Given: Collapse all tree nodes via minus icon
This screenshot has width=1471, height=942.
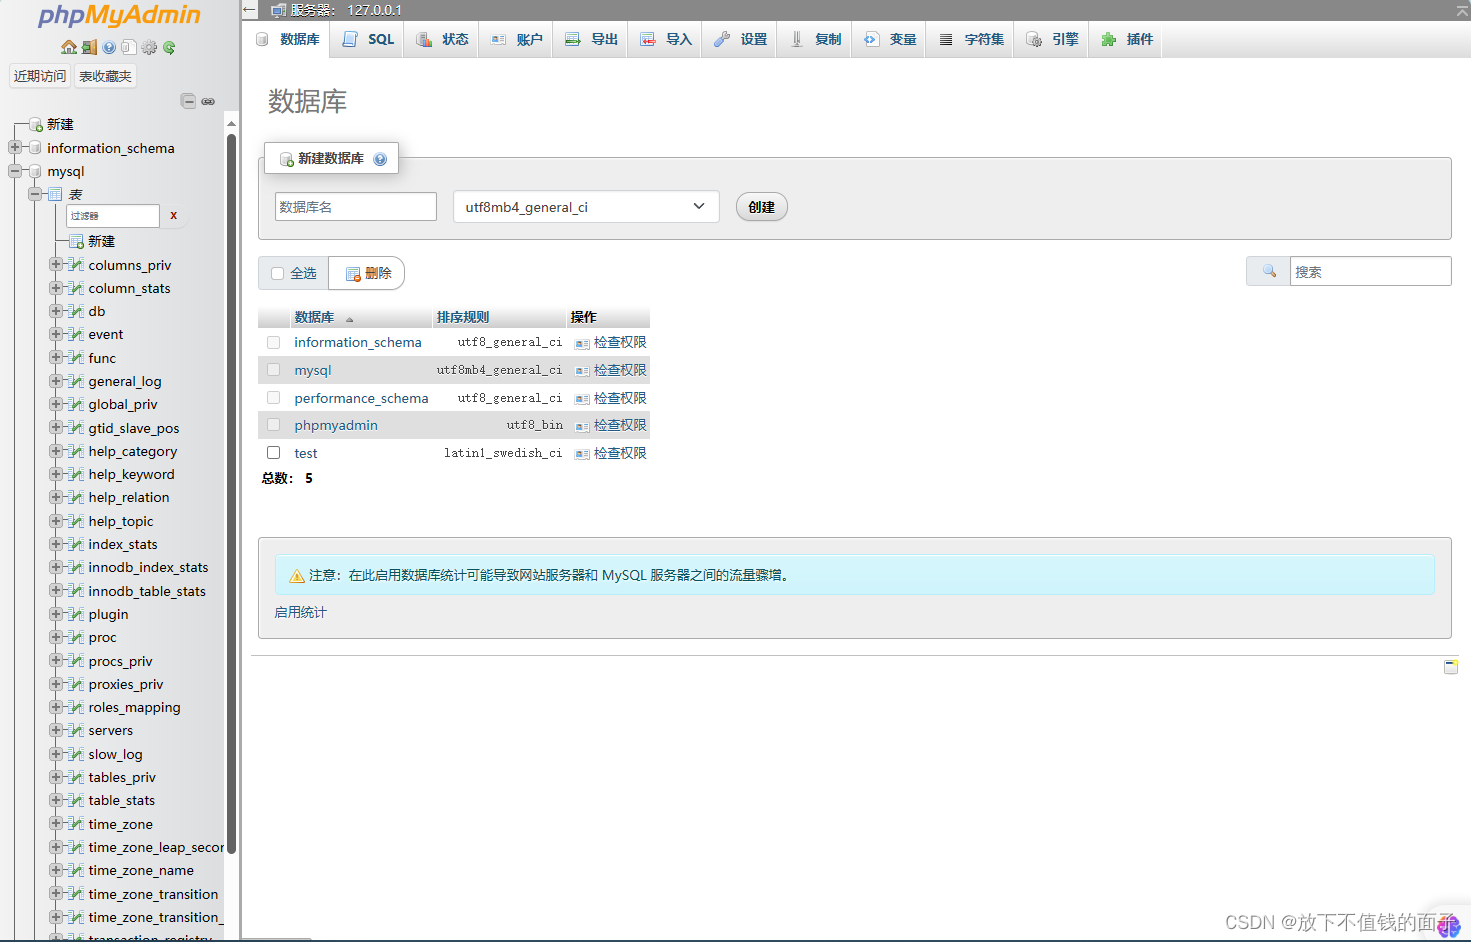Looking at the screenshot, I should (188, 101).
